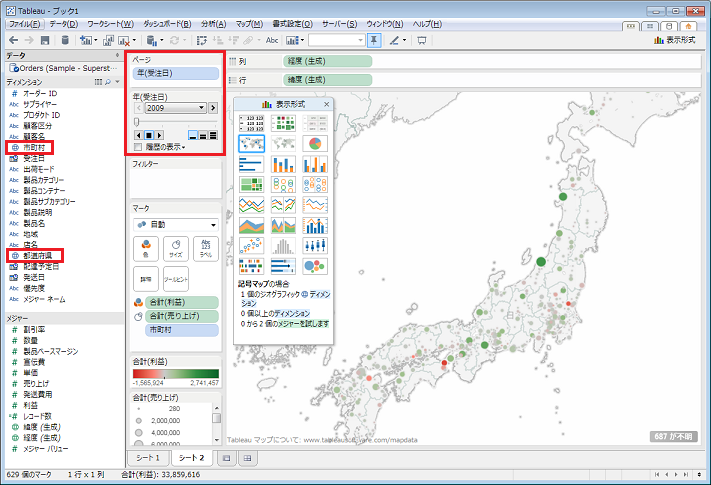This screenshot has height=485, width=711.
Task: Click the data source cylinder icon
Action: [x=65, y=40]
